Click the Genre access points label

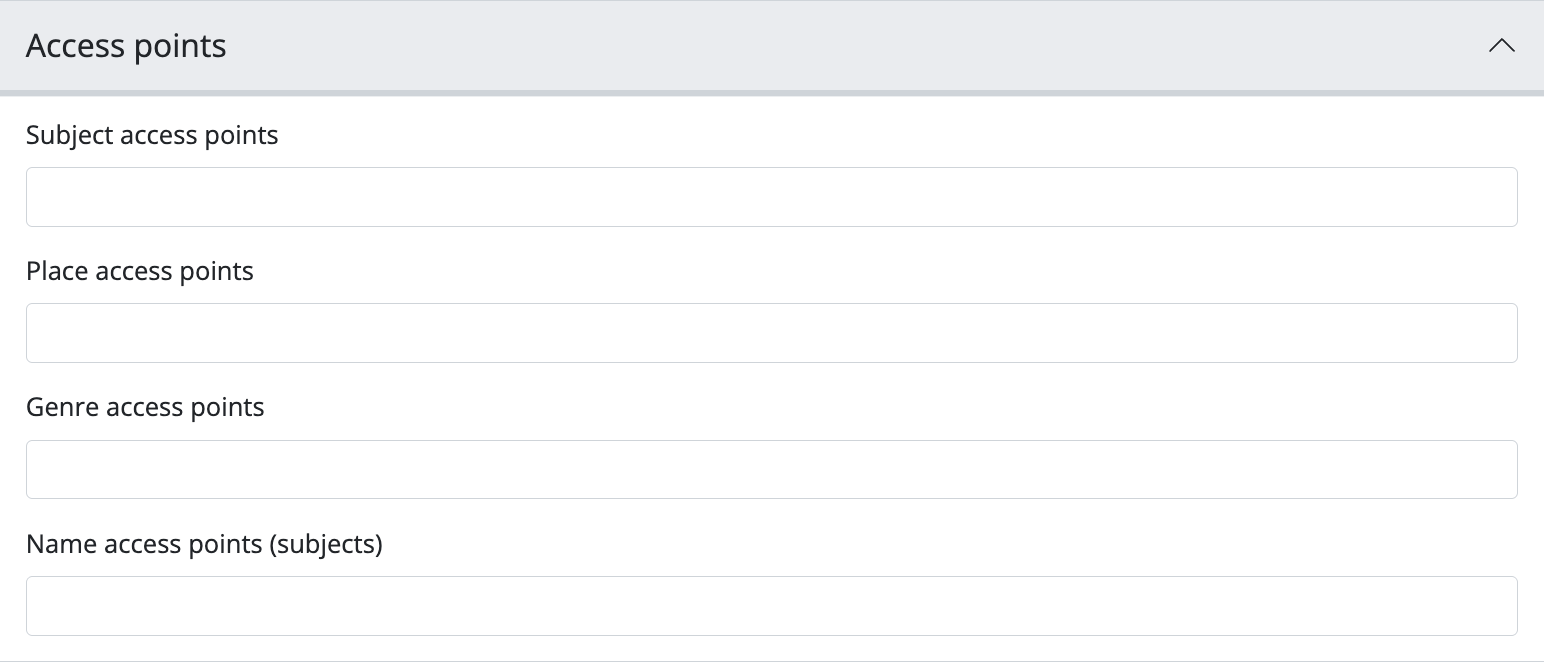(x=145, y=407)
